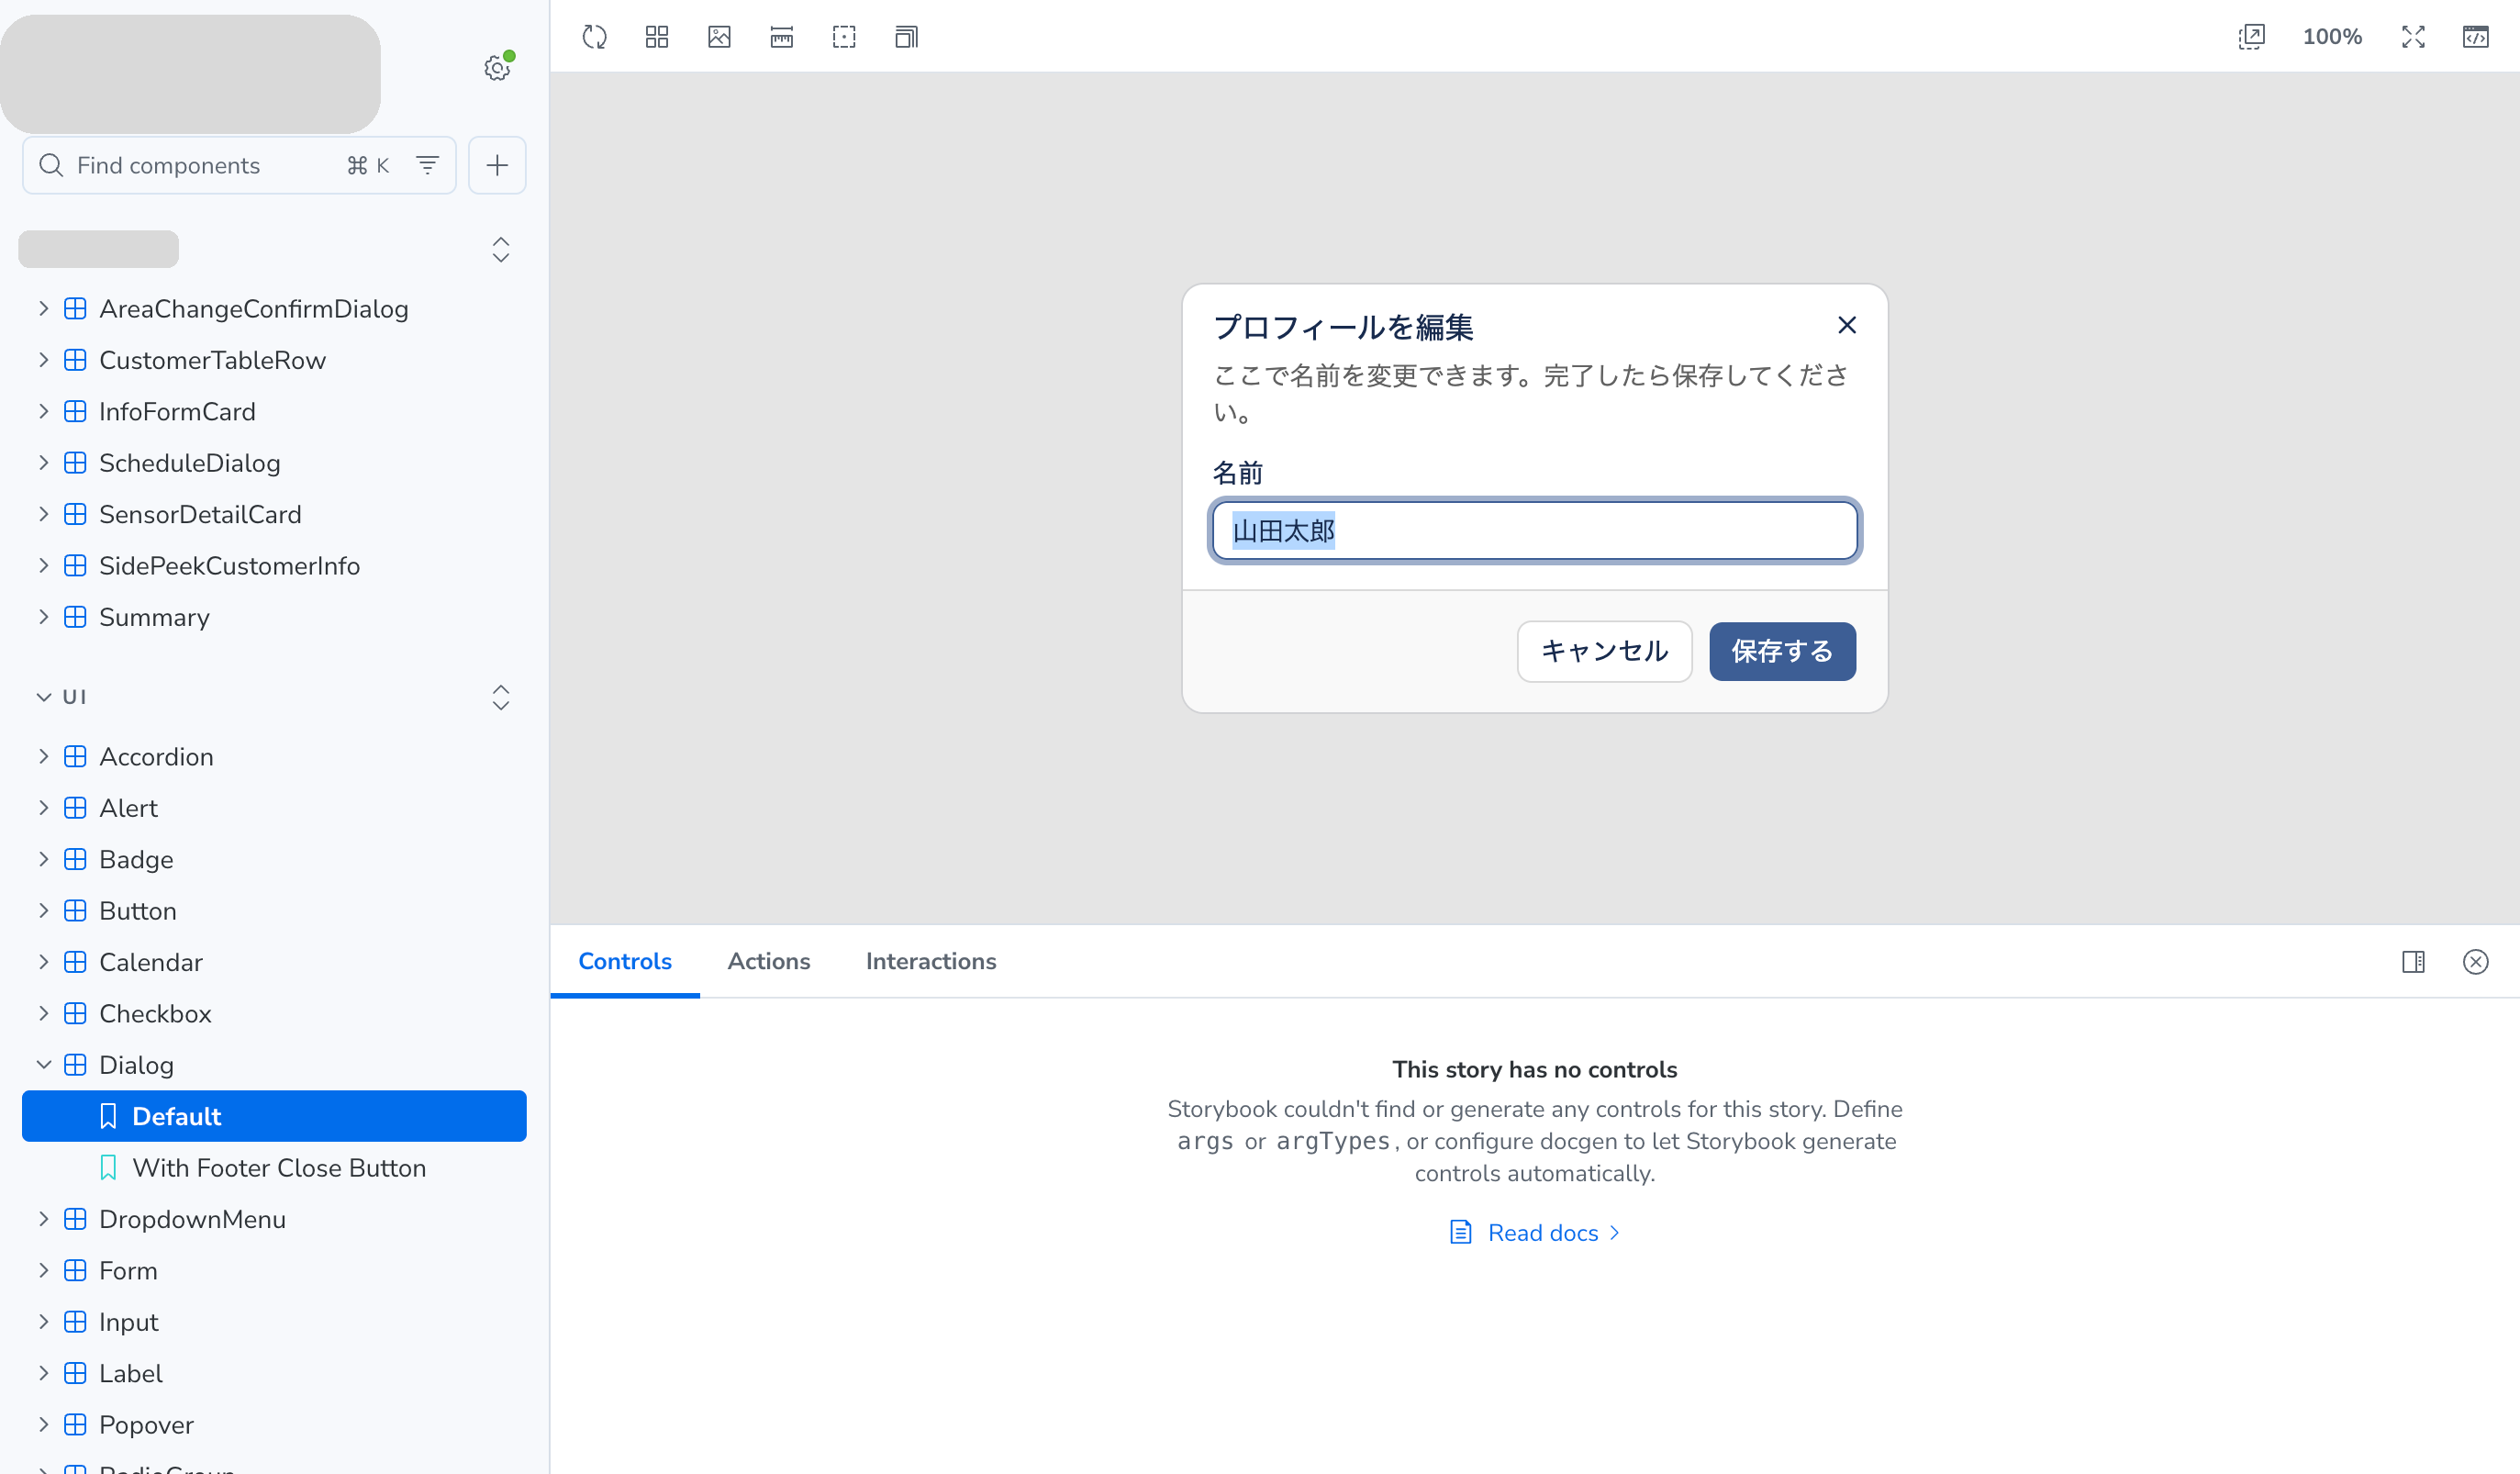The width and height of the screenshot is (2520, 1474).
Task: Open the Read docs link
Action: 1534,1233
